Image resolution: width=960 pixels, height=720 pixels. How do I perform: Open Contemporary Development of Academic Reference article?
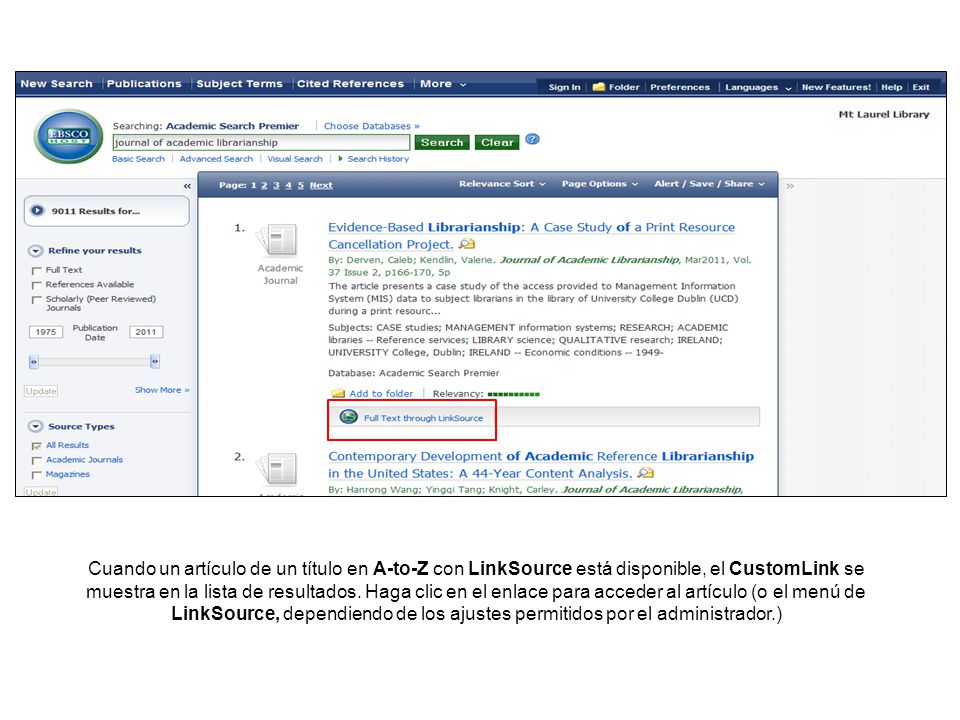[x=541, y=465]
